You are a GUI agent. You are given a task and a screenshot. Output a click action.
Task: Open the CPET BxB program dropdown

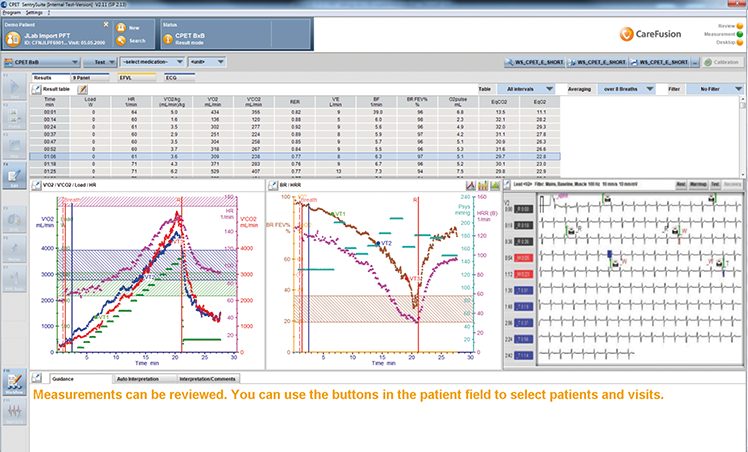(x=41, y=62)
